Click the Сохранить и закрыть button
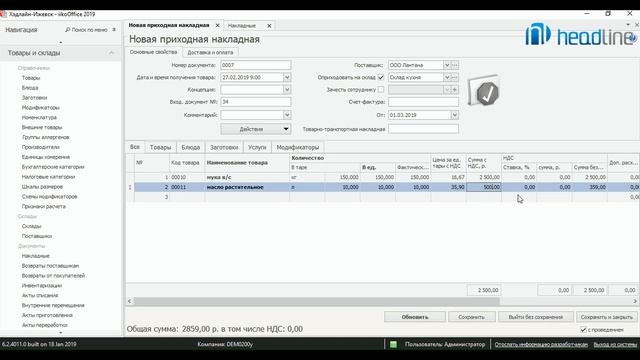The width and height of the screenshot is (640, 360). [x=607, y=317]
